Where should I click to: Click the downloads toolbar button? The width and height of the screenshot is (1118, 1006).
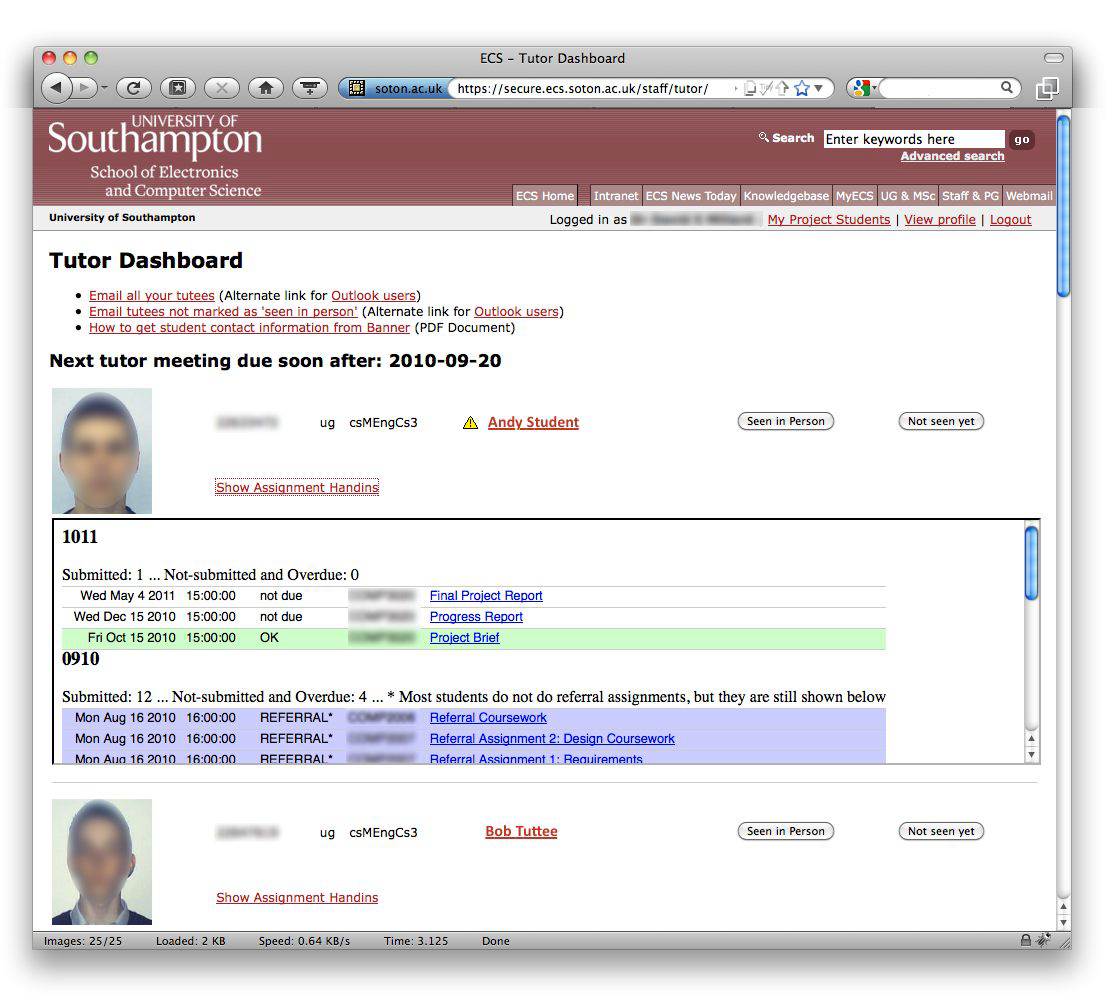click(x=309, y=88)
